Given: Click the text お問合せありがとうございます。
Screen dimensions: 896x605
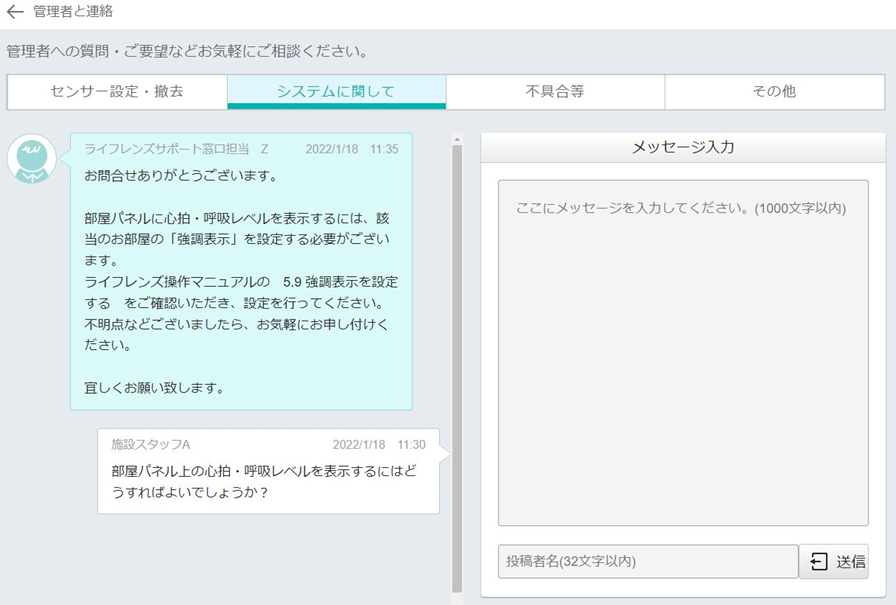Looking at the screenshot, I should 181,176.
